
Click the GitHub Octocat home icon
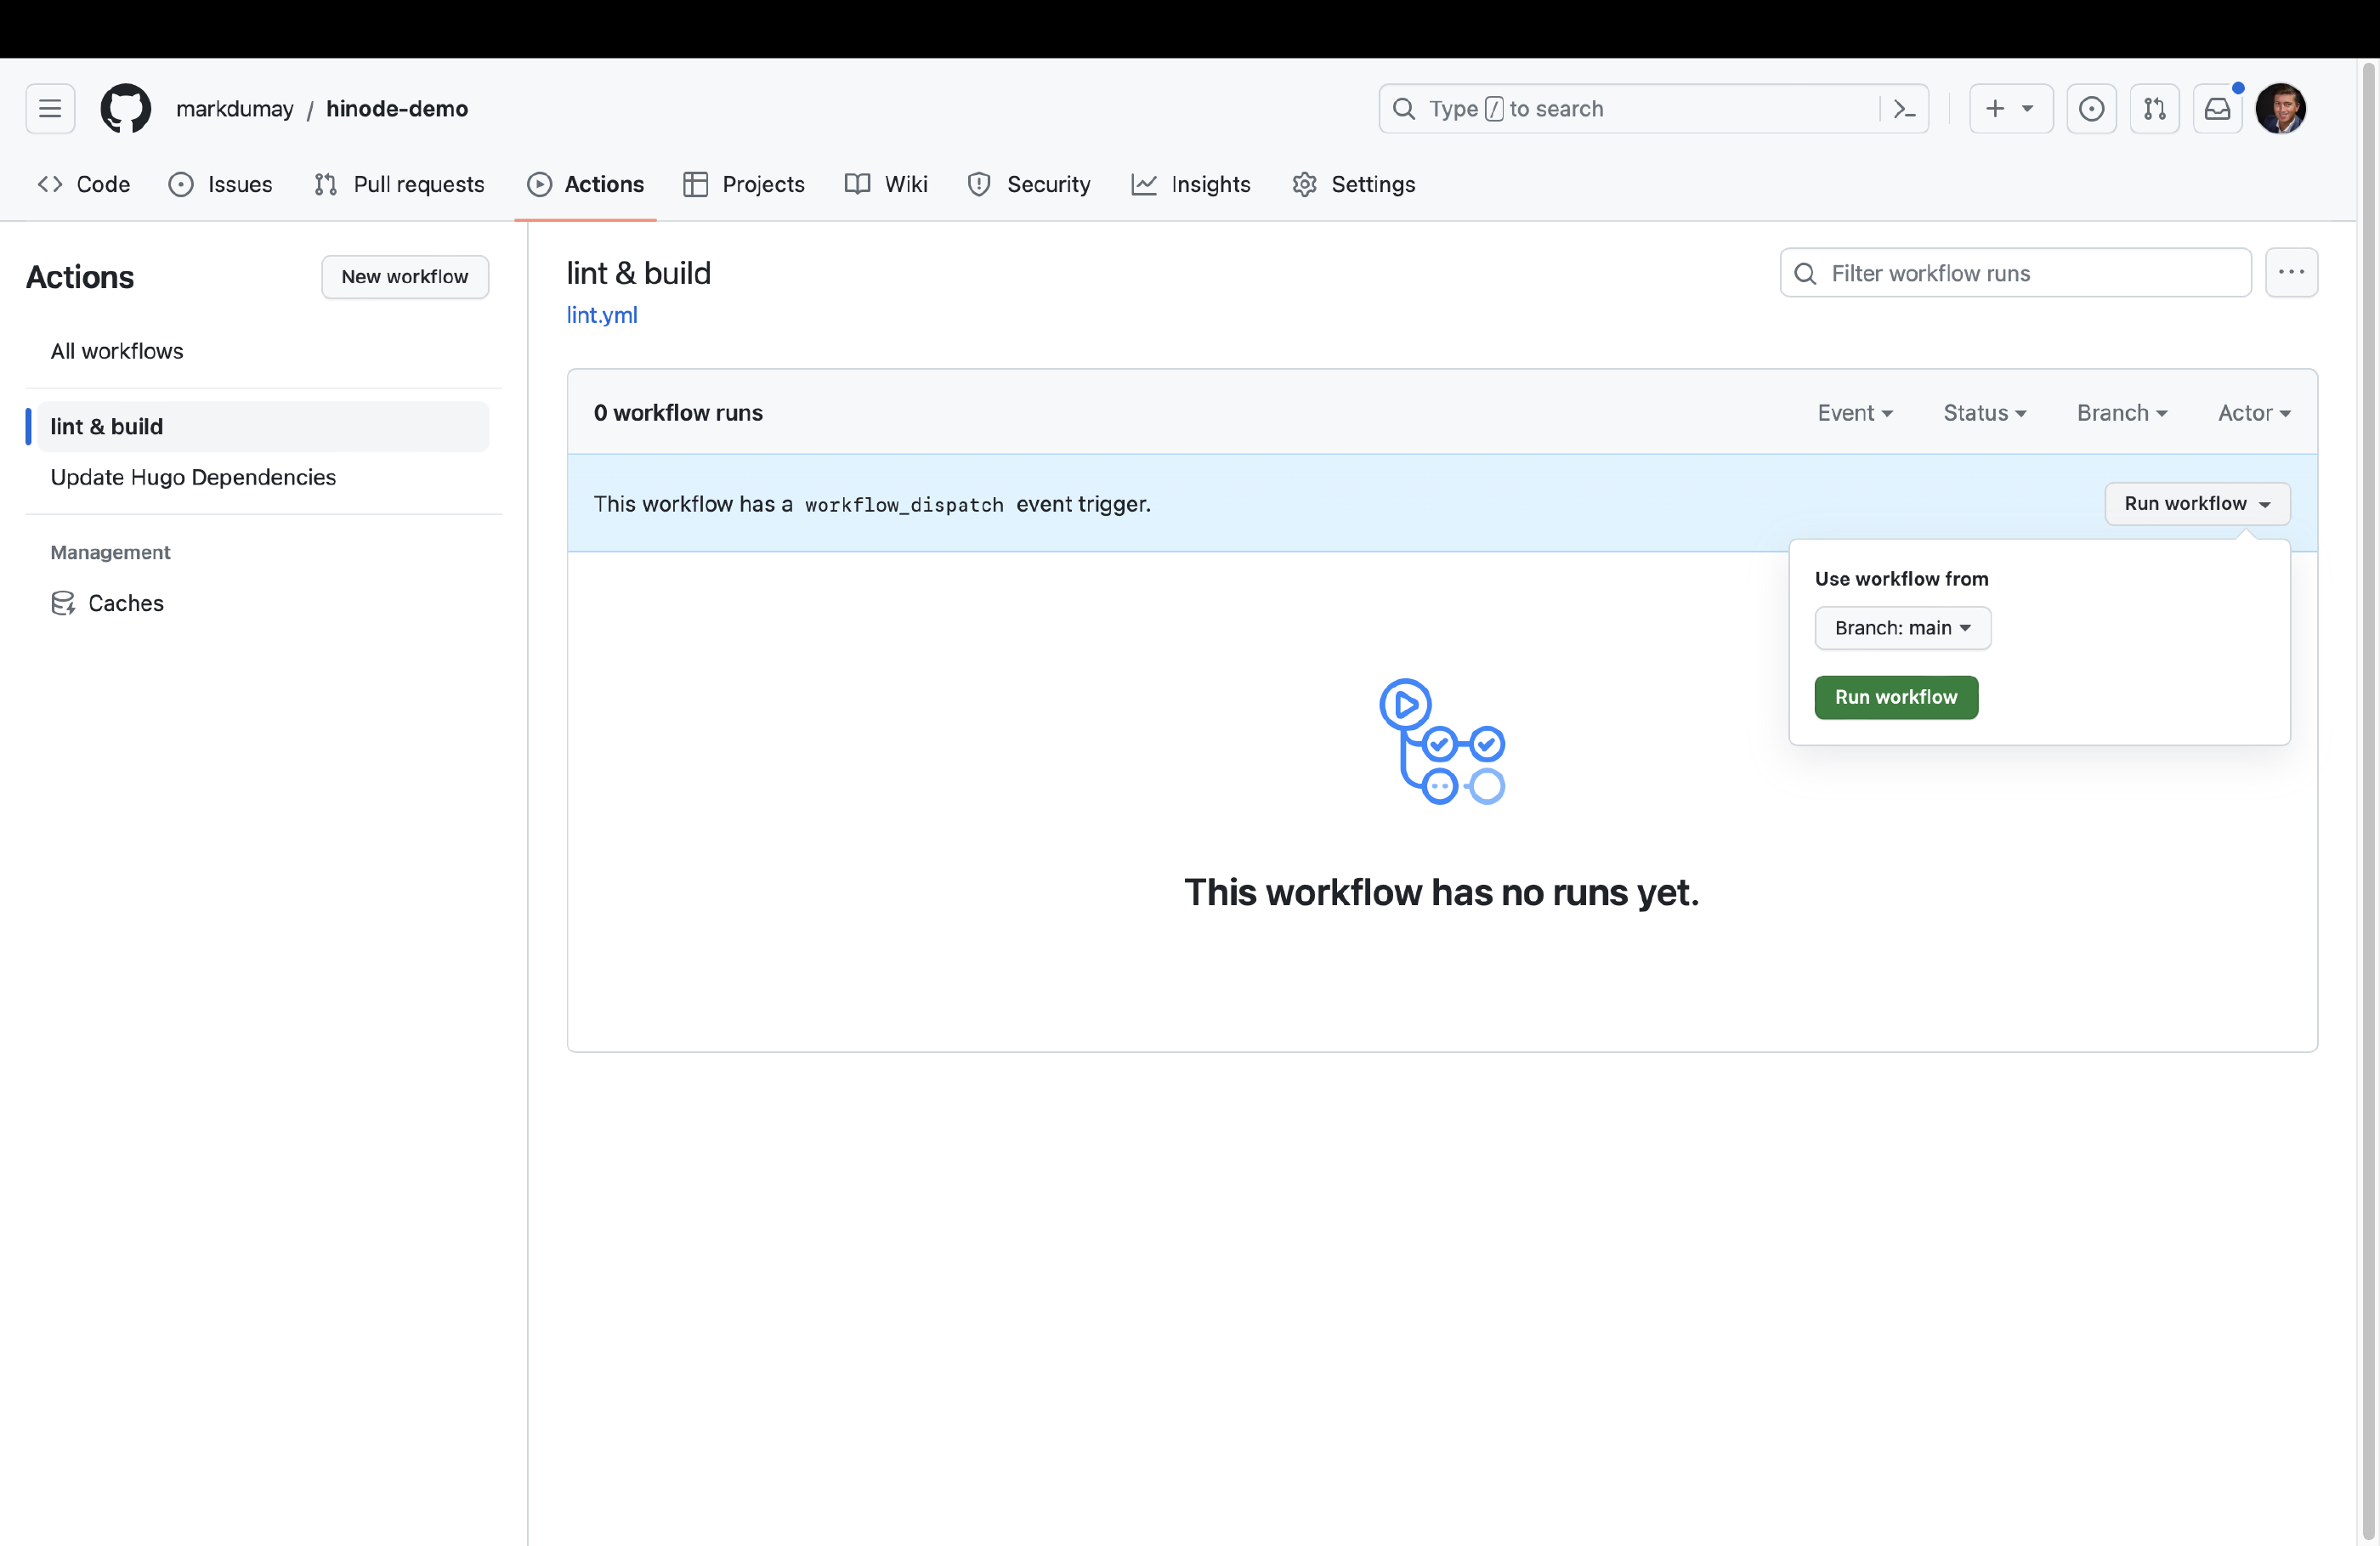[x=125, y=108]
